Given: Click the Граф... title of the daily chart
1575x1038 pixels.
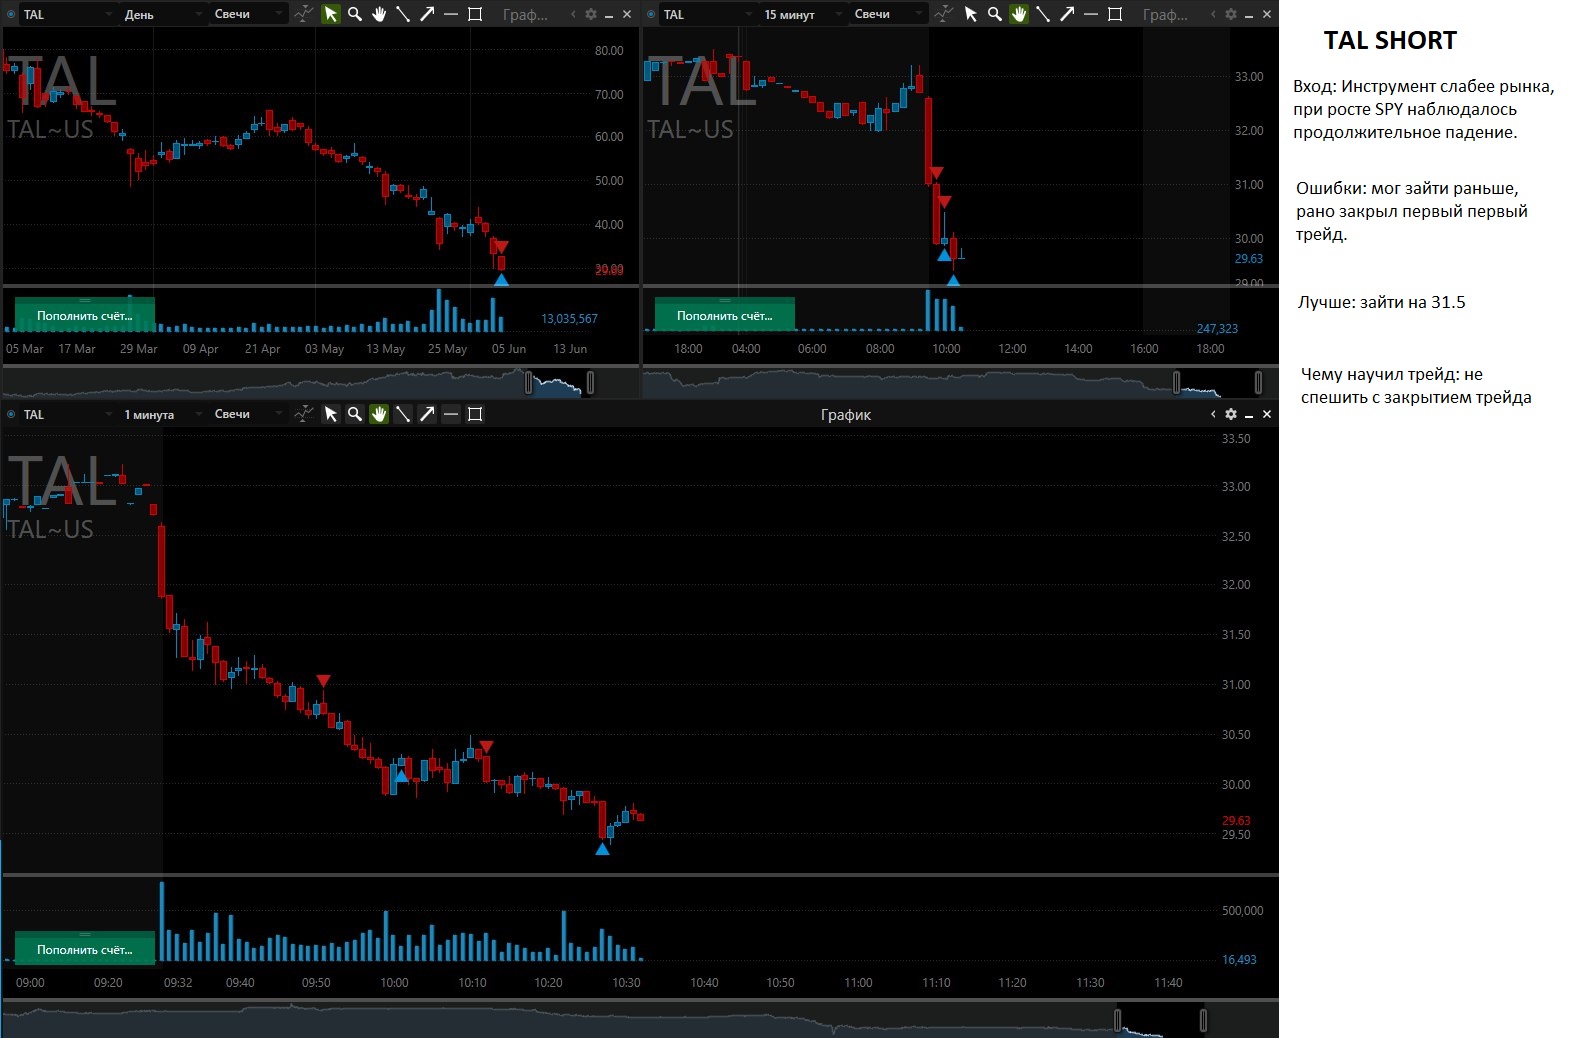Looking at the screenshot, I should 526,14.
